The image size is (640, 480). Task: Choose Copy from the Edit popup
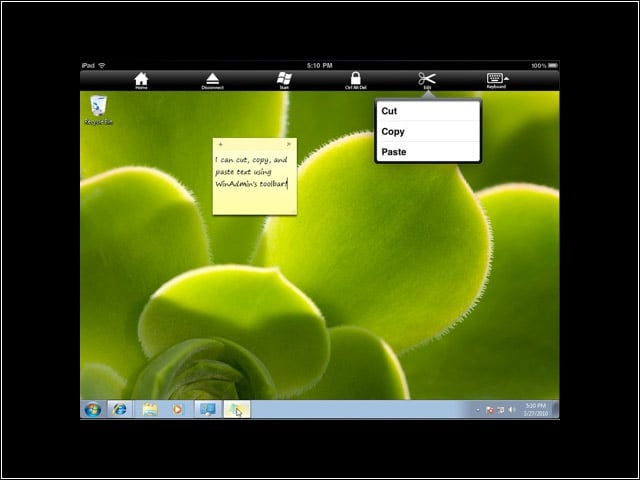tap(428, 131)
